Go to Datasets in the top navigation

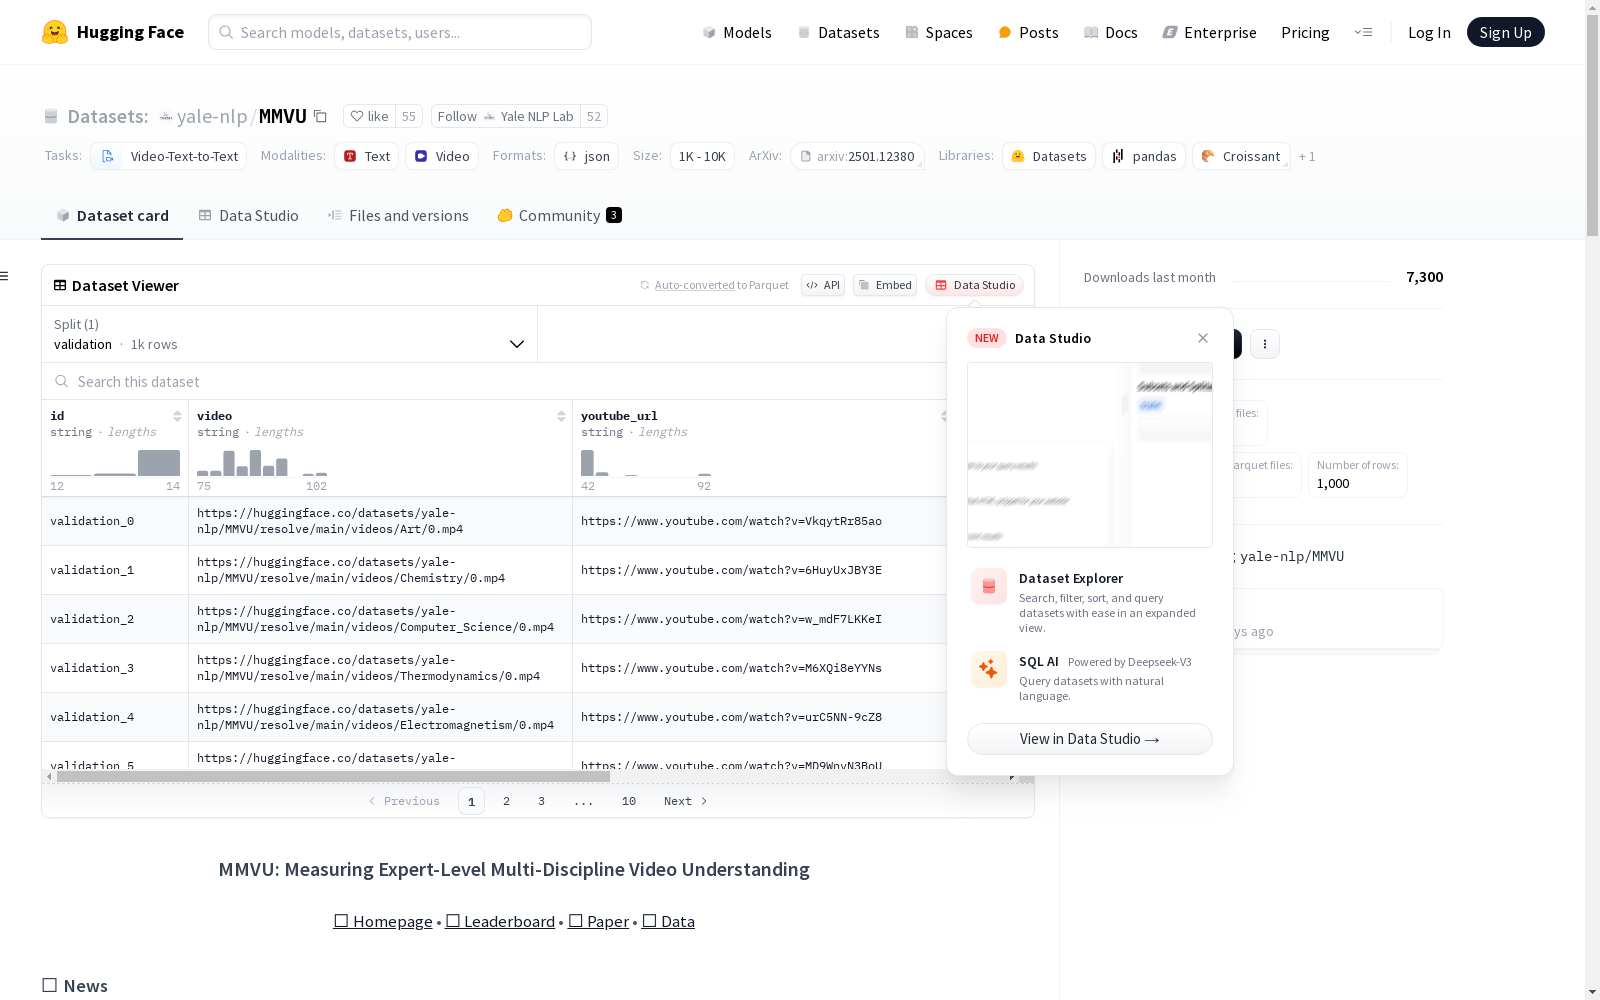click(838, 32)
